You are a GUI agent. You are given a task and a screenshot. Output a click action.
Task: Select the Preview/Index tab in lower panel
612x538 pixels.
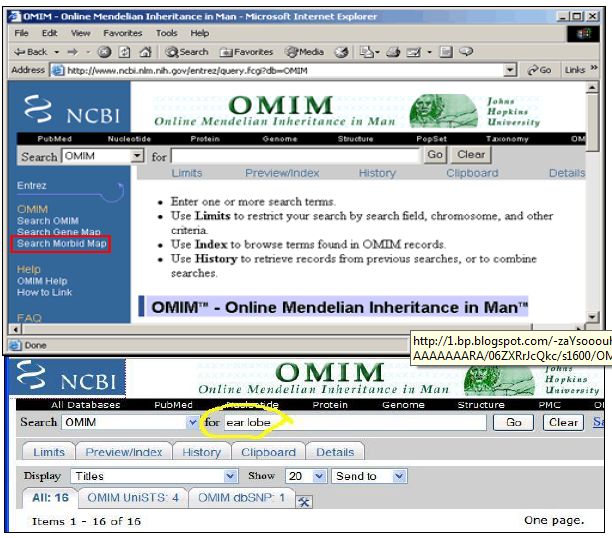pos(124,452)
